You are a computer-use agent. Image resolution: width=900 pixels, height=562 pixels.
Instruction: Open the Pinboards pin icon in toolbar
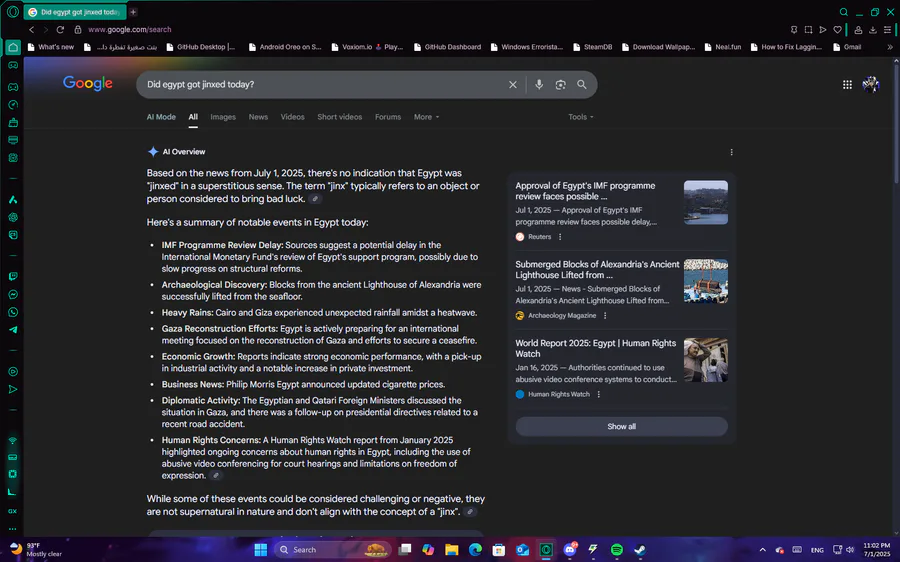[x=794, y=29]
